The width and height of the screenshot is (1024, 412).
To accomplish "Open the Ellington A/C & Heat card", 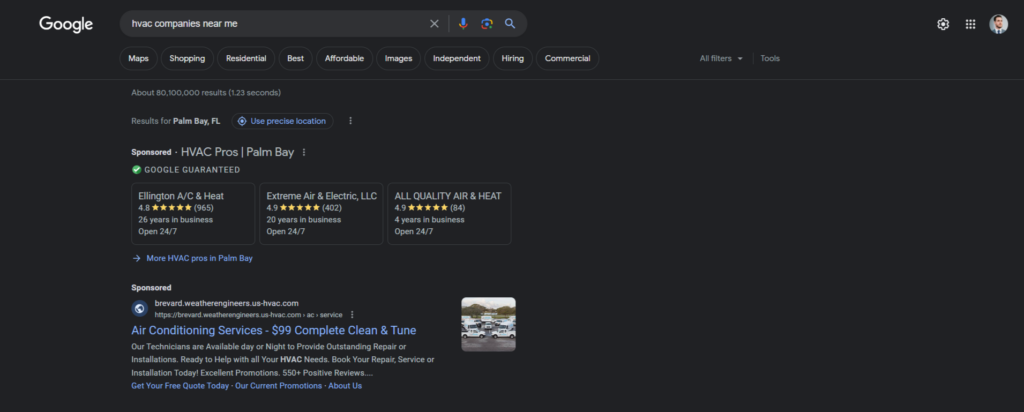I will click(x=193, y=214).
